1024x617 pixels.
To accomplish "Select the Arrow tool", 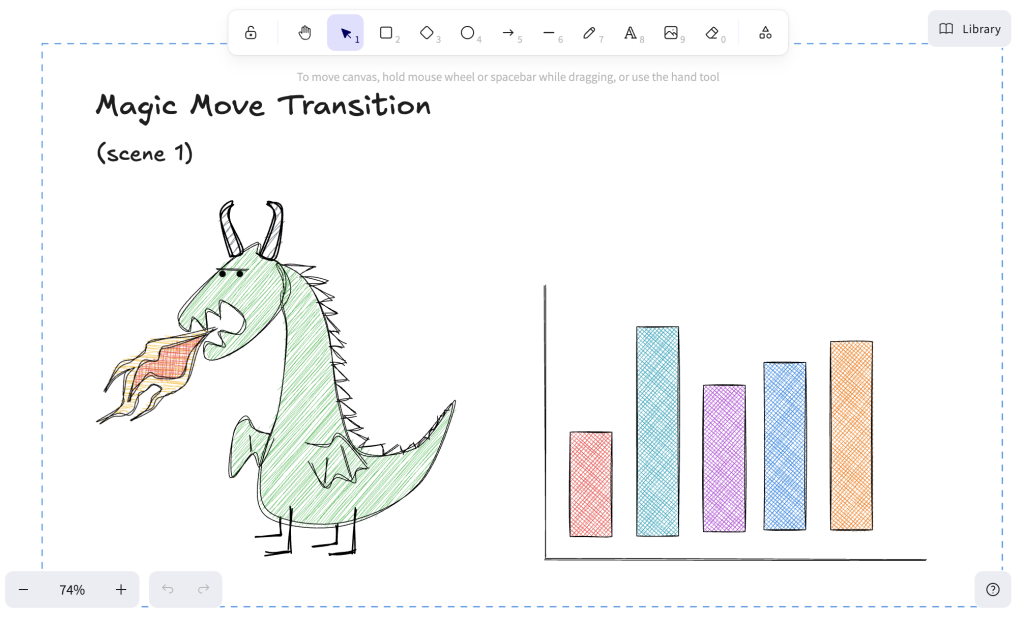I will (510, 32).
